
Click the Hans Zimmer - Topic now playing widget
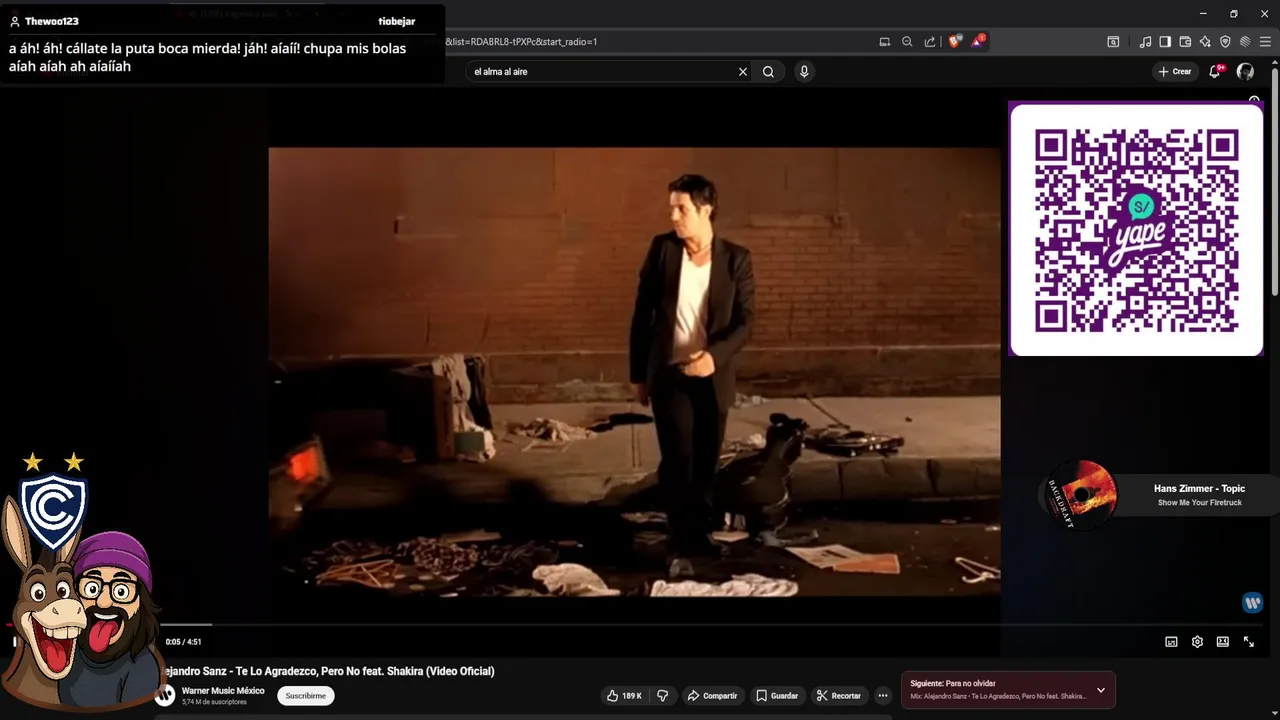click(1157, 495)
